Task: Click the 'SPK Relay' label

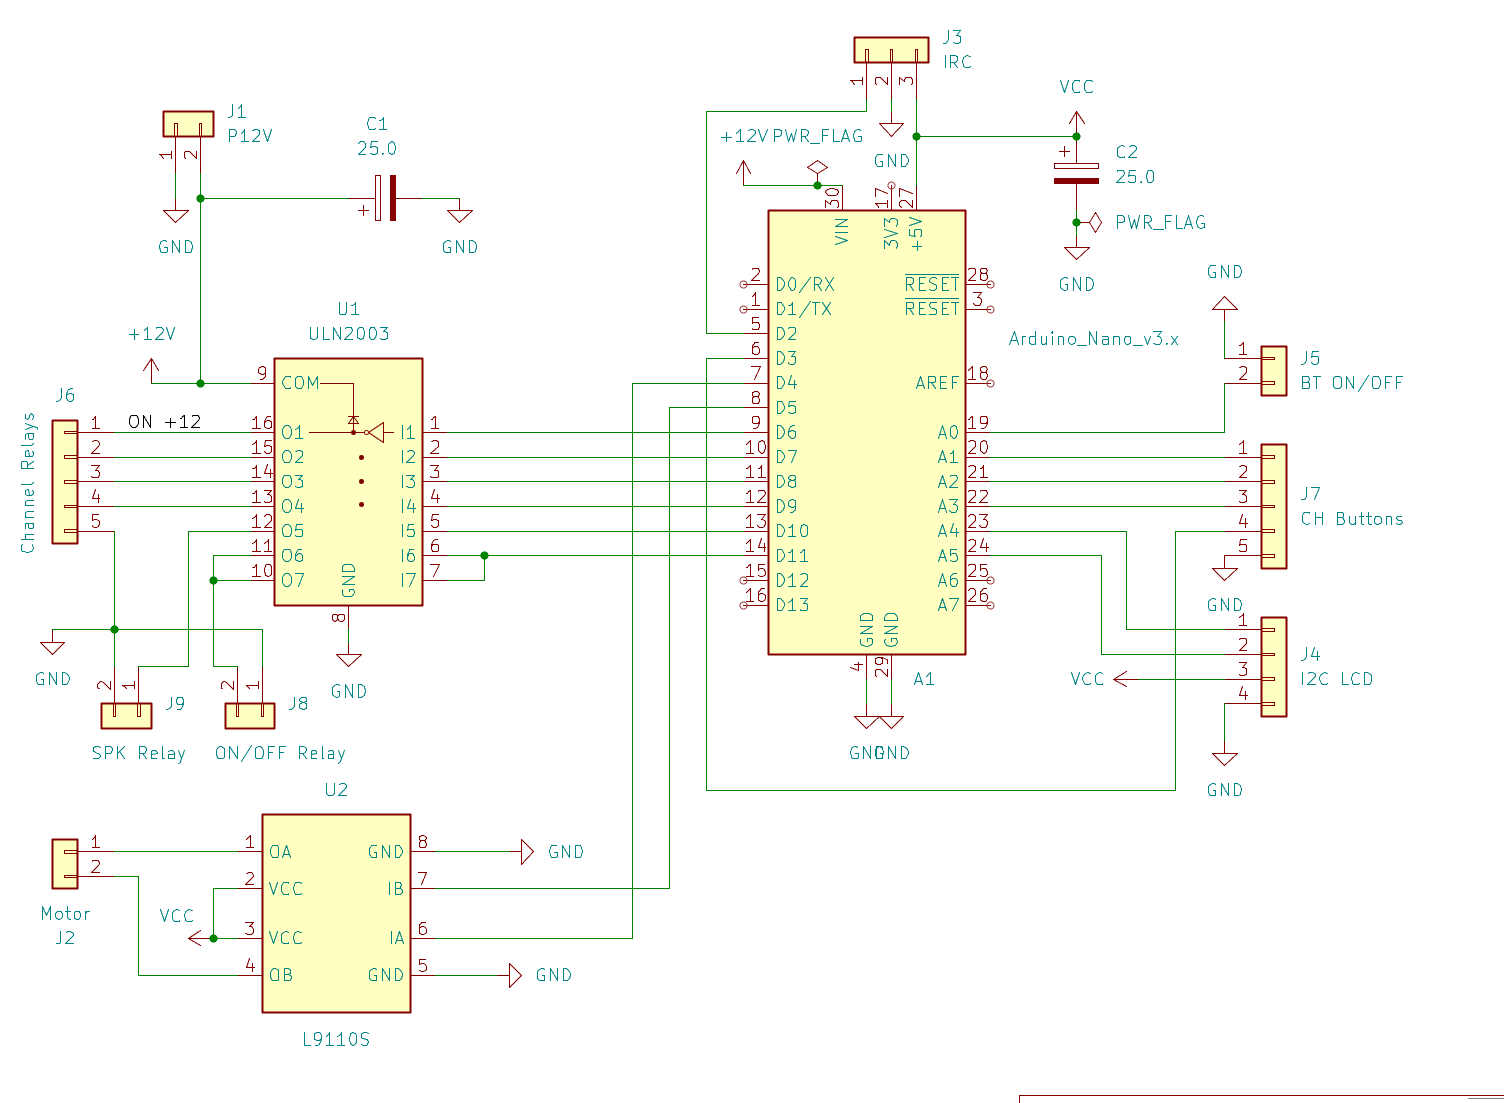Action: (139, 753)
